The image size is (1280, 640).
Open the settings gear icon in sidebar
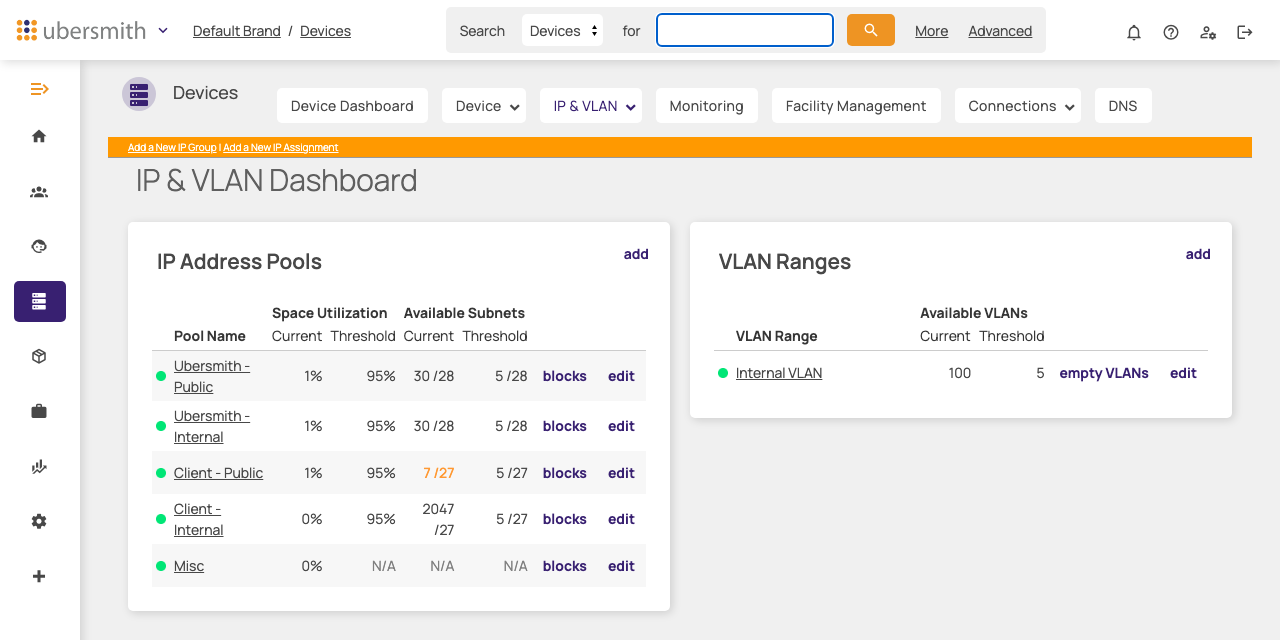point(39,521)
